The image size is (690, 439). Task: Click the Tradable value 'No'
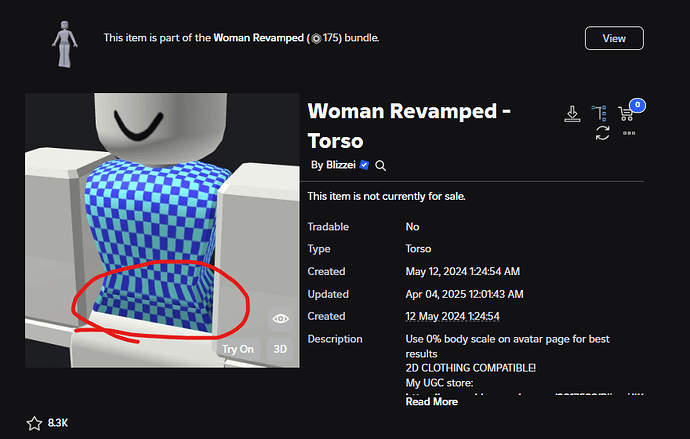click(412, 227)
